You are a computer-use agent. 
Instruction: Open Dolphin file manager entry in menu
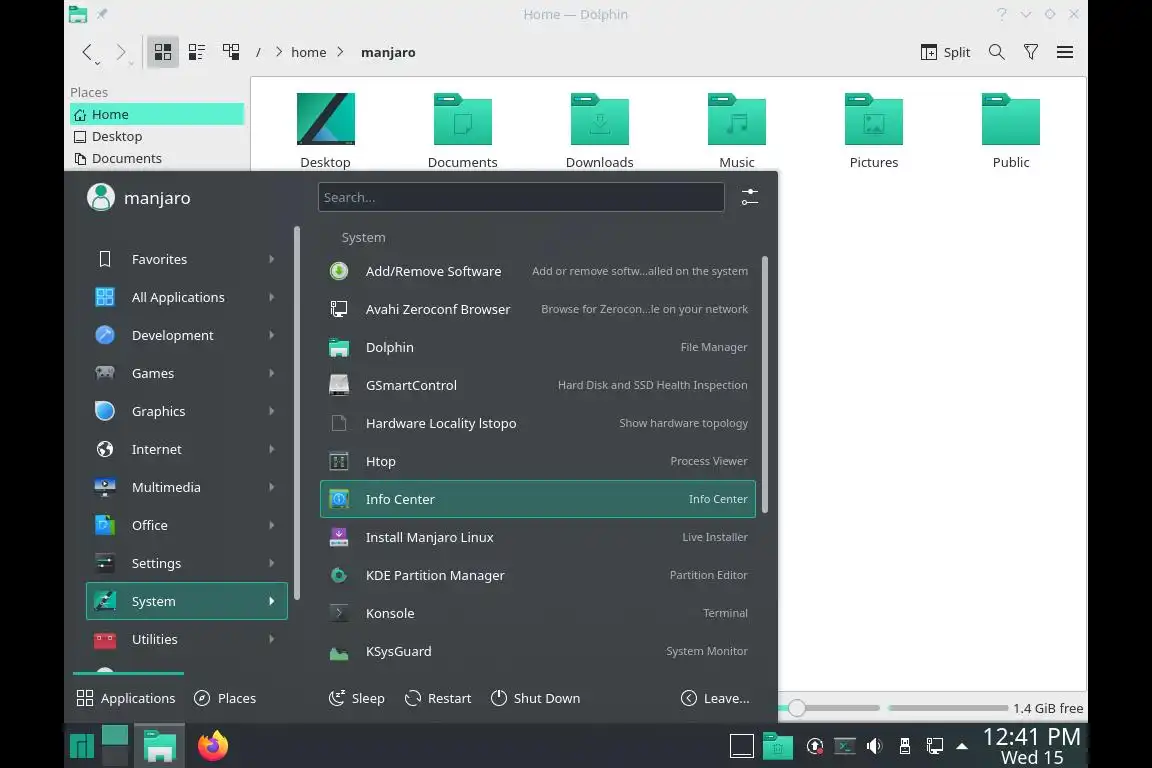537,347
